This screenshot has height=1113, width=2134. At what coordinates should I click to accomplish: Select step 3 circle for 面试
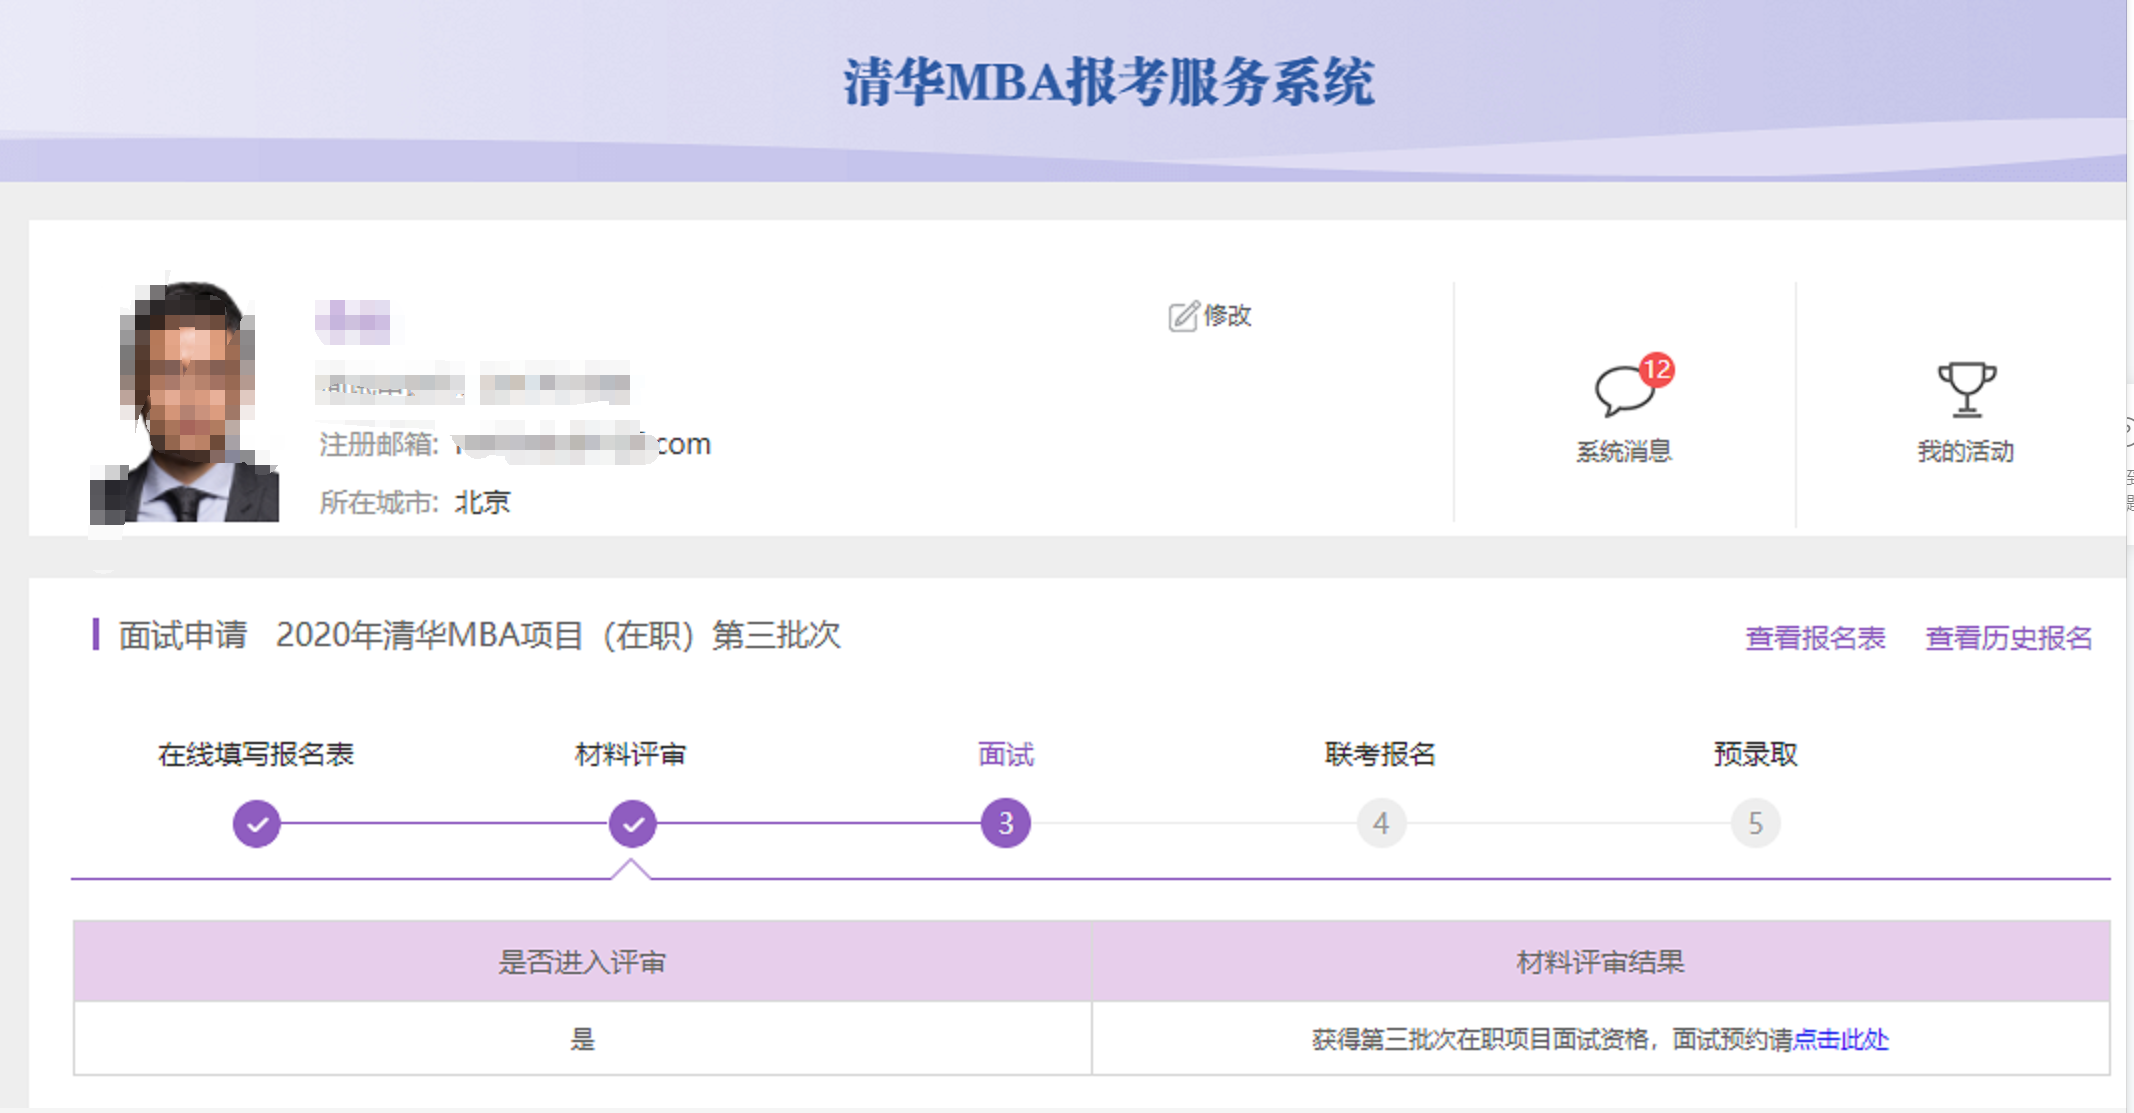point(1006,824)
